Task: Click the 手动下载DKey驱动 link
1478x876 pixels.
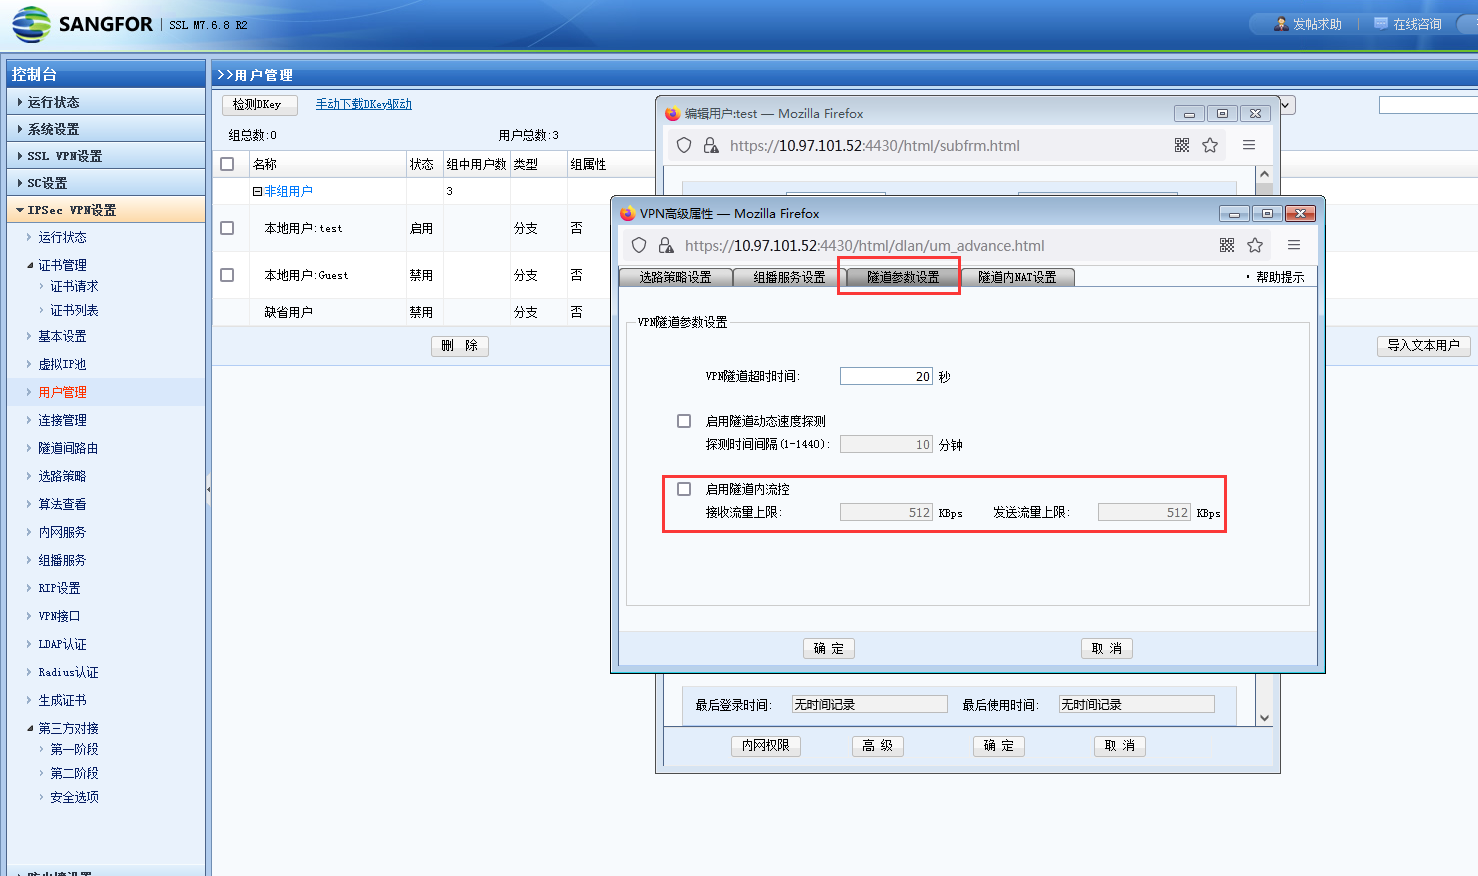Action: click(x=363, y=104)
